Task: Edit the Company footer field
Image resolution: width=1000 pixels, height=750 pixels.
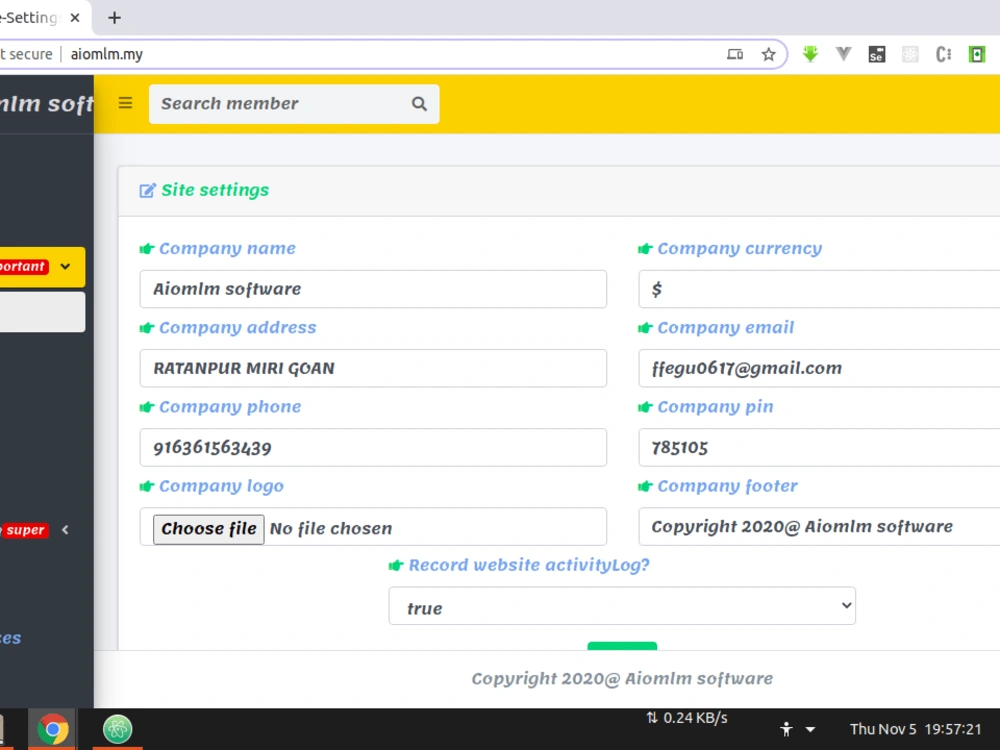Action: (x=820, y=526)
